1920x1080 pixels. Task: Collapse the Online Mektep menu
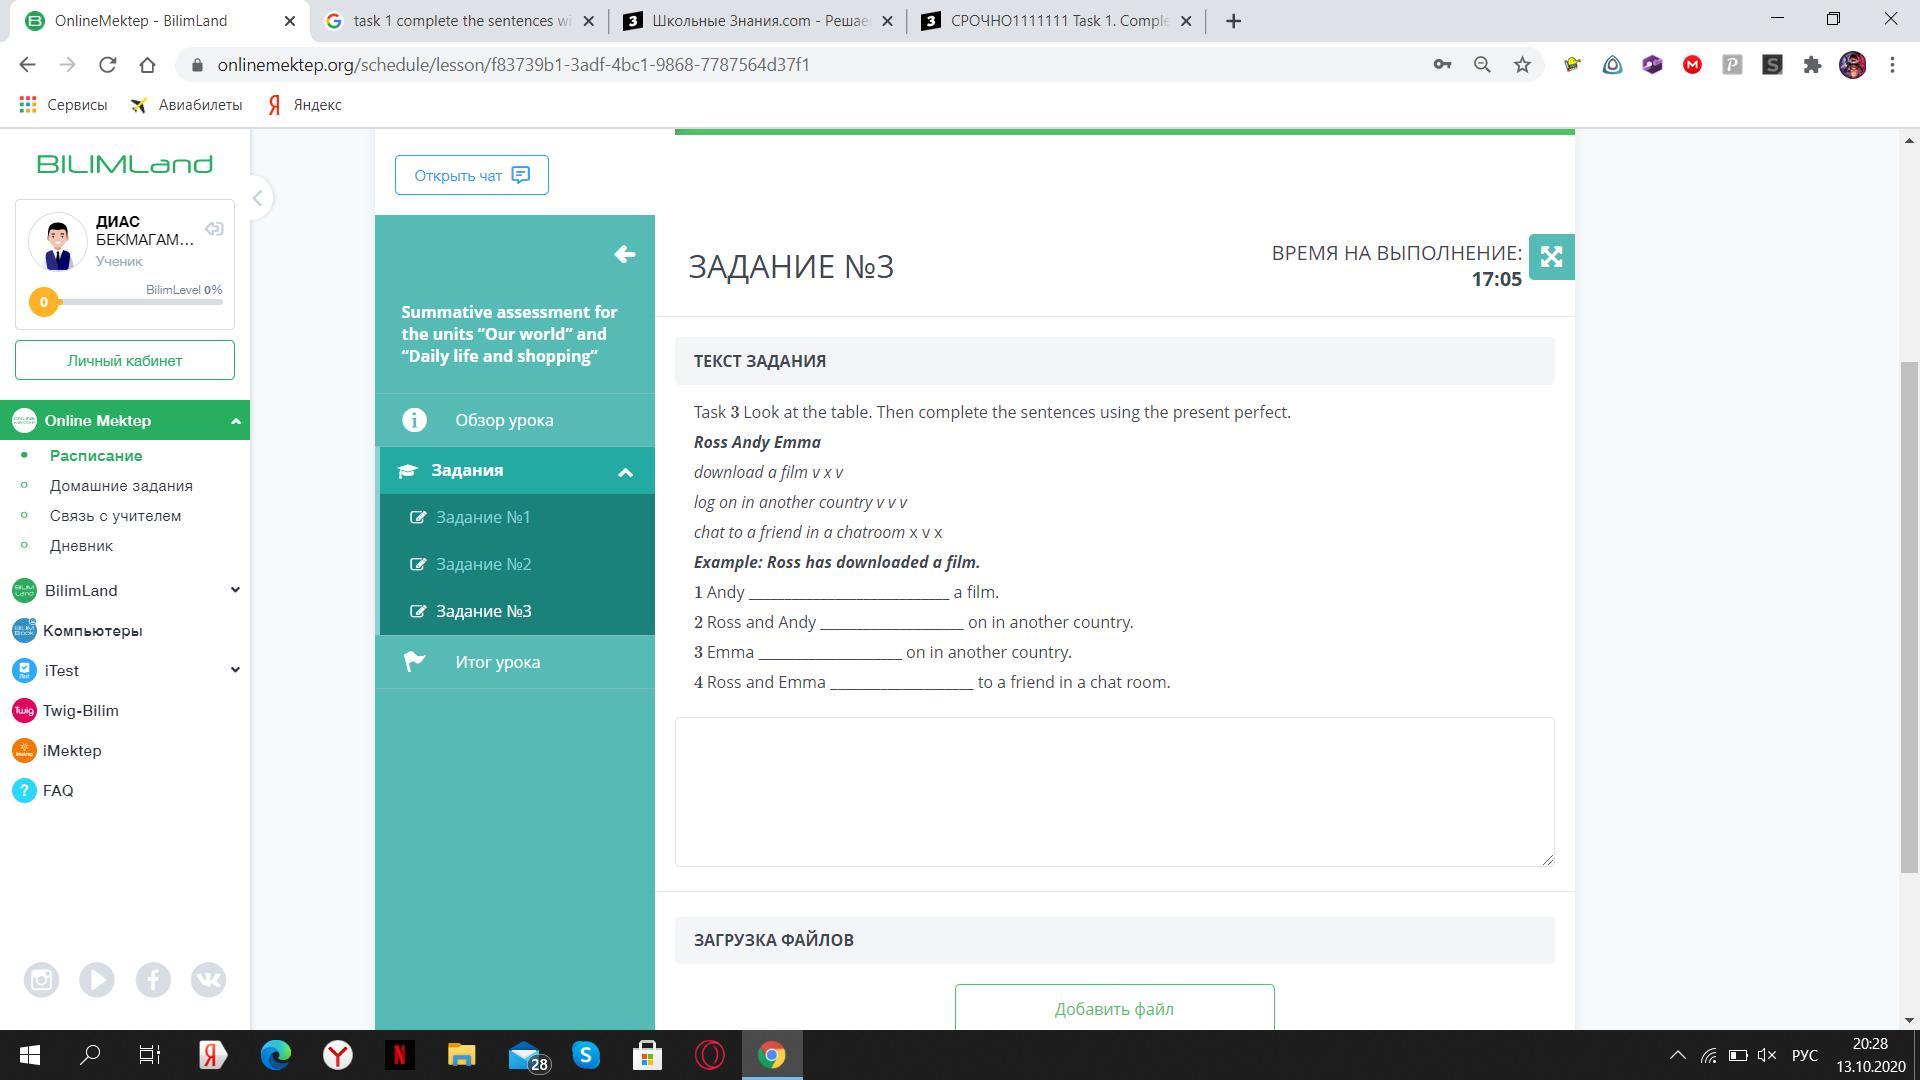click(x=235, y=421)
